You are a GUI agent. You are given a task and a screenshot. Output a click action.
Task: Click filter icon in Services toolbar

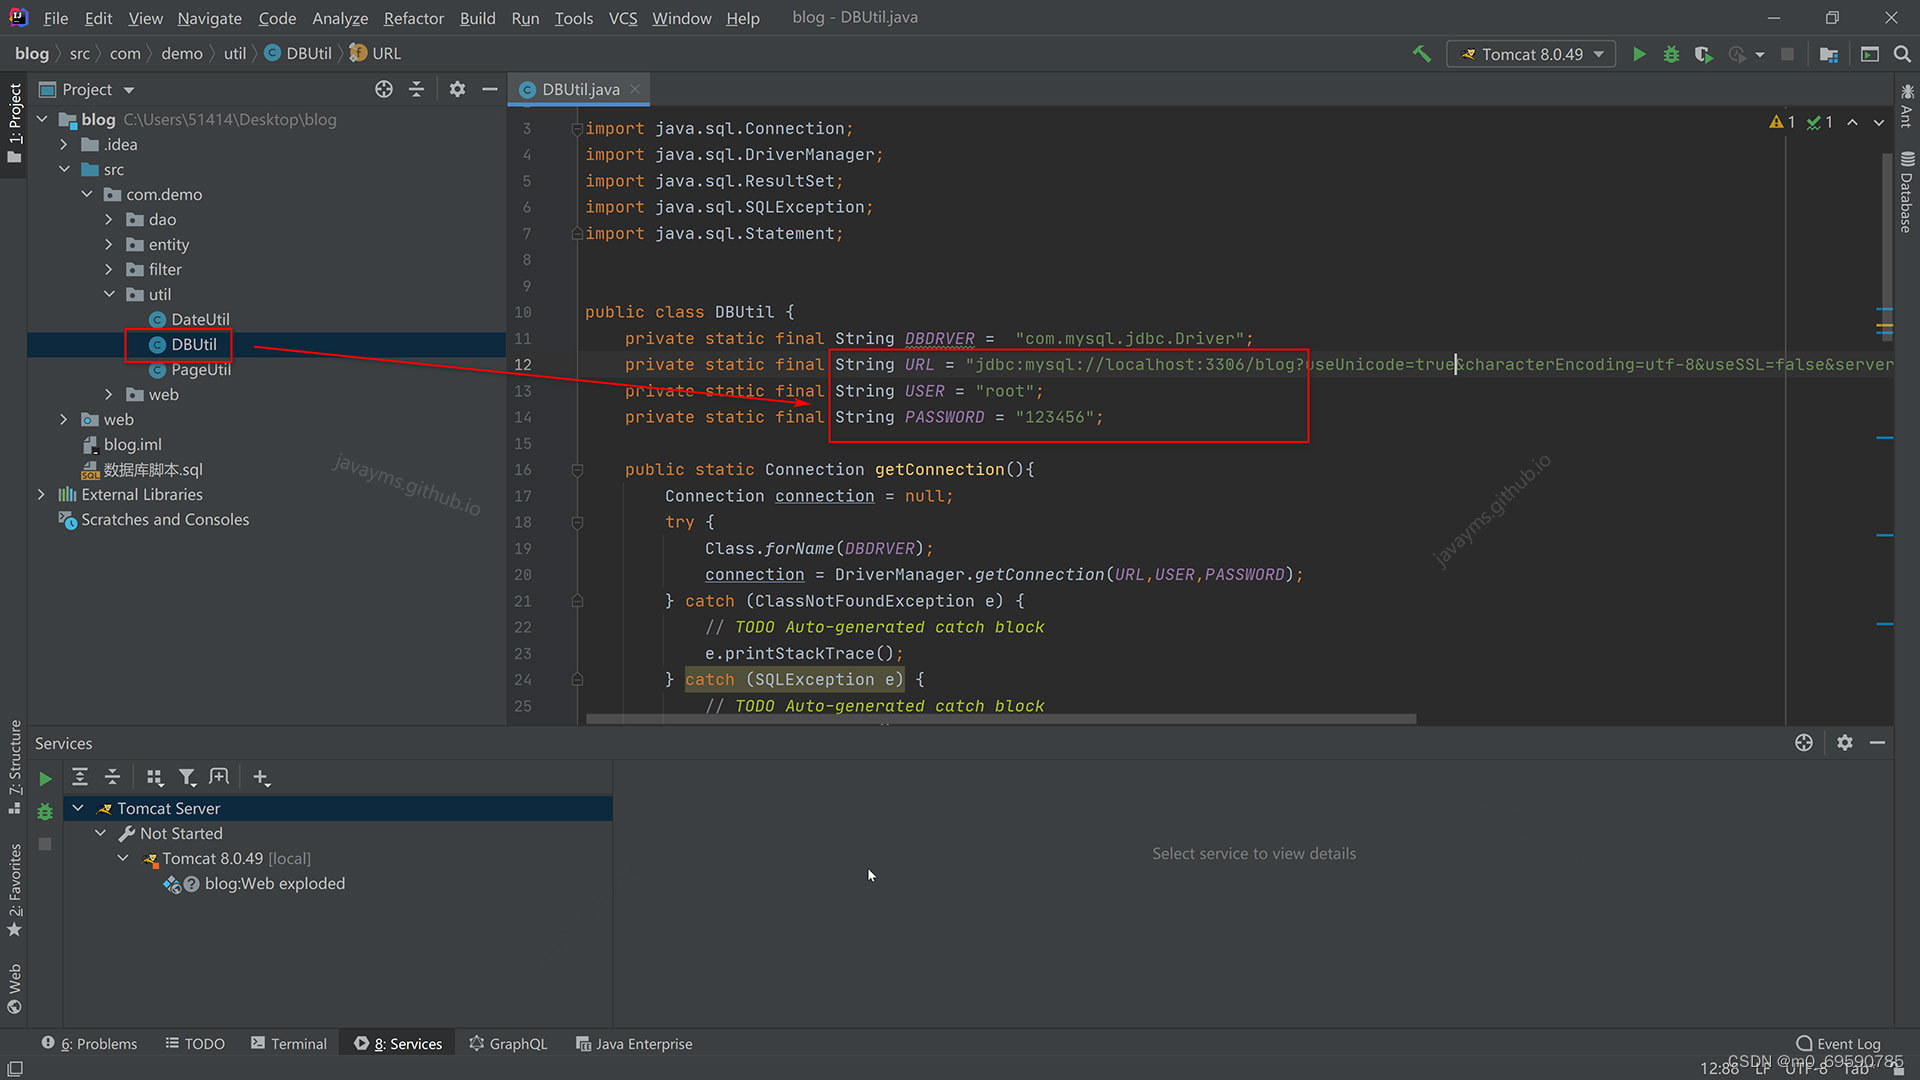coord(187,777)
